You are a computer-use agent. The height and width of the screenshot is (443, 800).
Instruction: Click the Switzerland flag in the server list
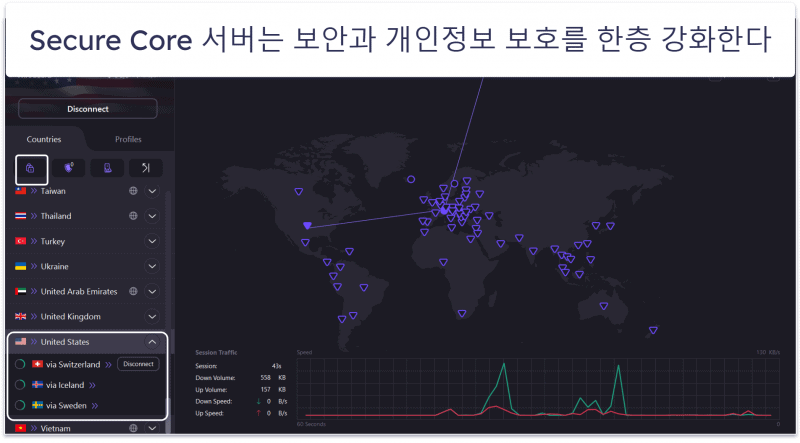click(37, 364)
